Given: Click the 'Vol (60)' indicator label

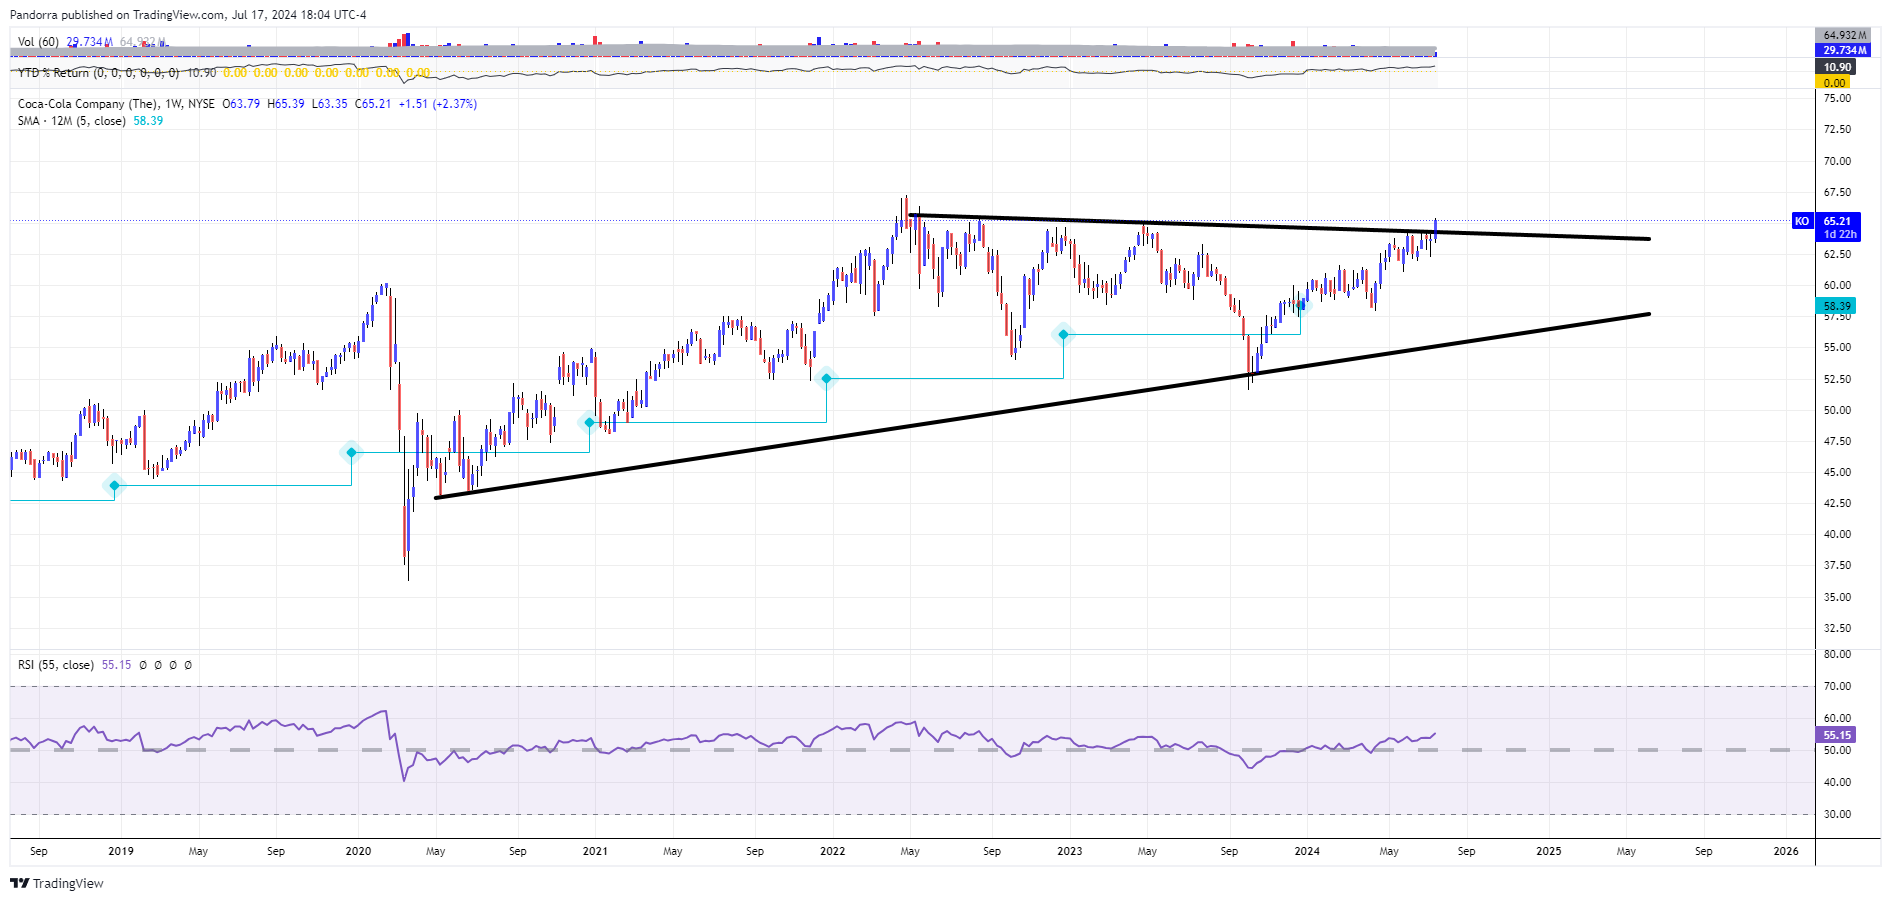Looking at the screenshot, I should (38, 42).
